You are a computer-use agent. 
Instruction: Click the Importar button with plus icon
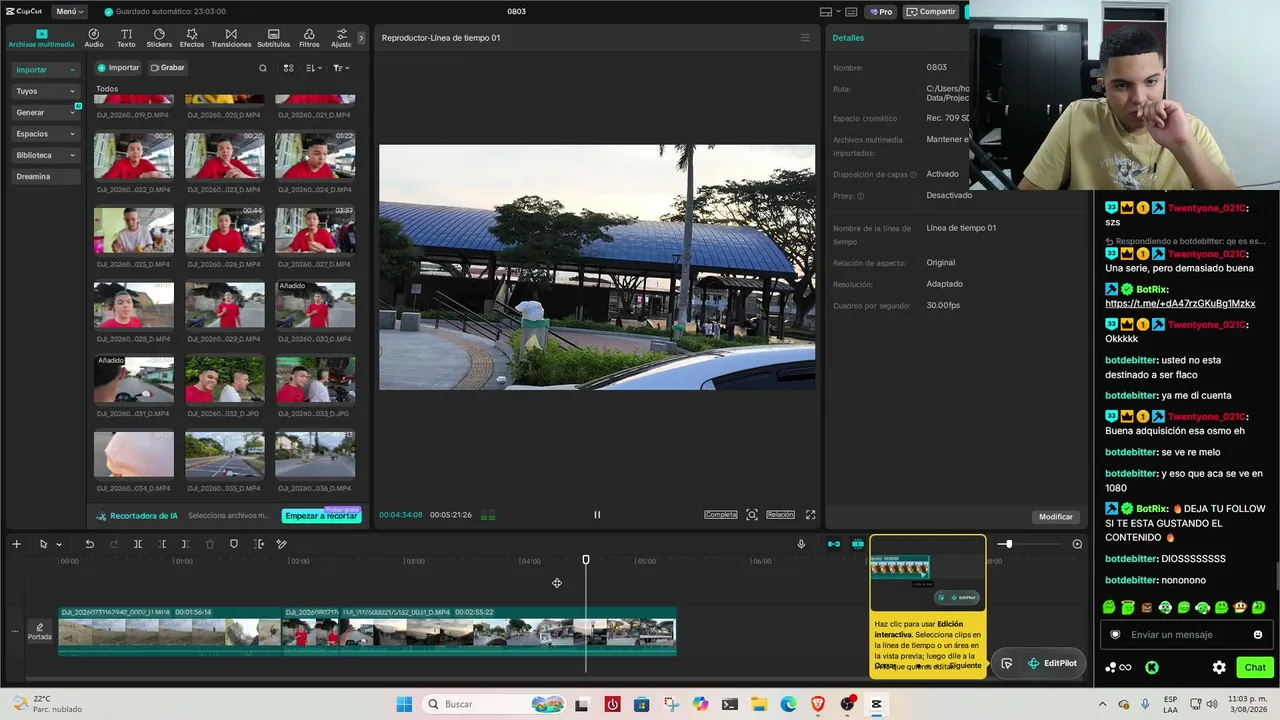click(x=118, y=68)
